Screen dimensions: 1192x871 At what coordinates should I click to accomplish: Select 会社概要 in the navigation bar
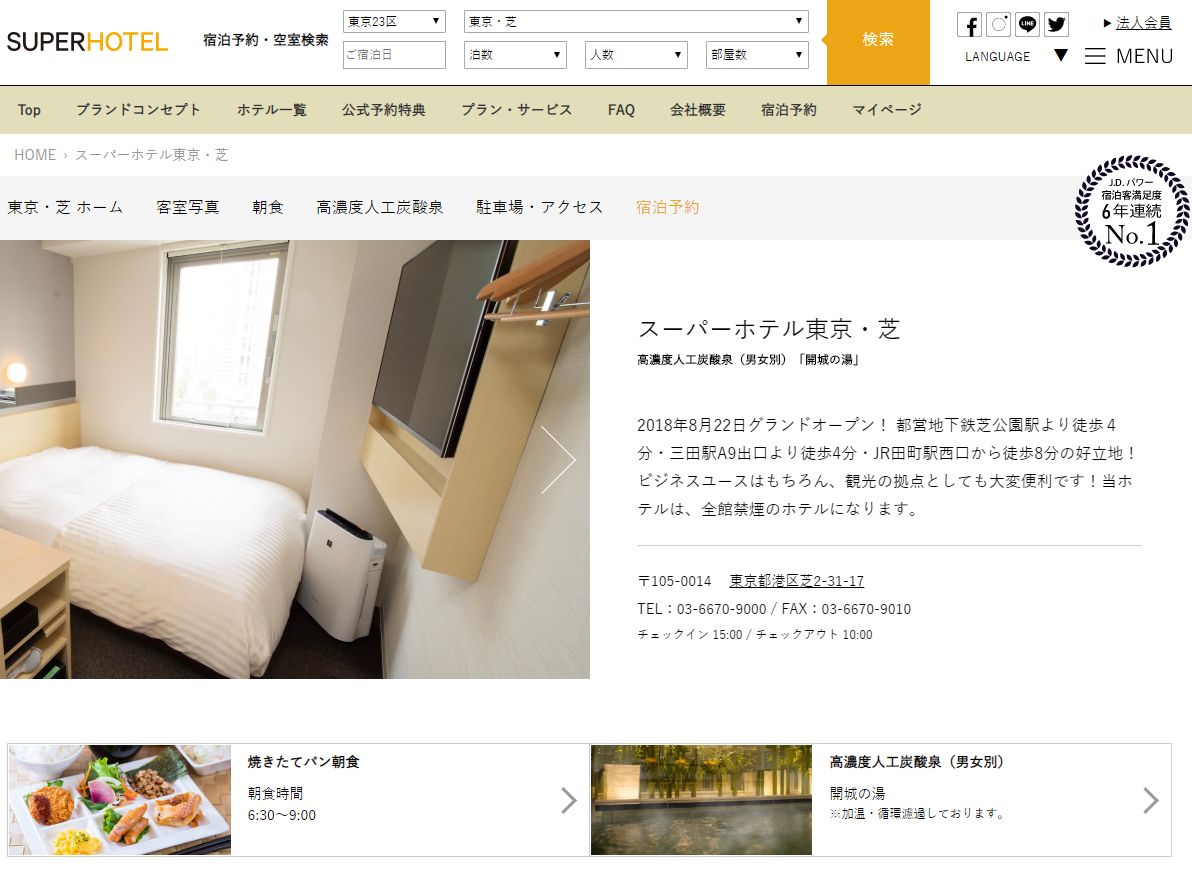[x=698, y=109]
